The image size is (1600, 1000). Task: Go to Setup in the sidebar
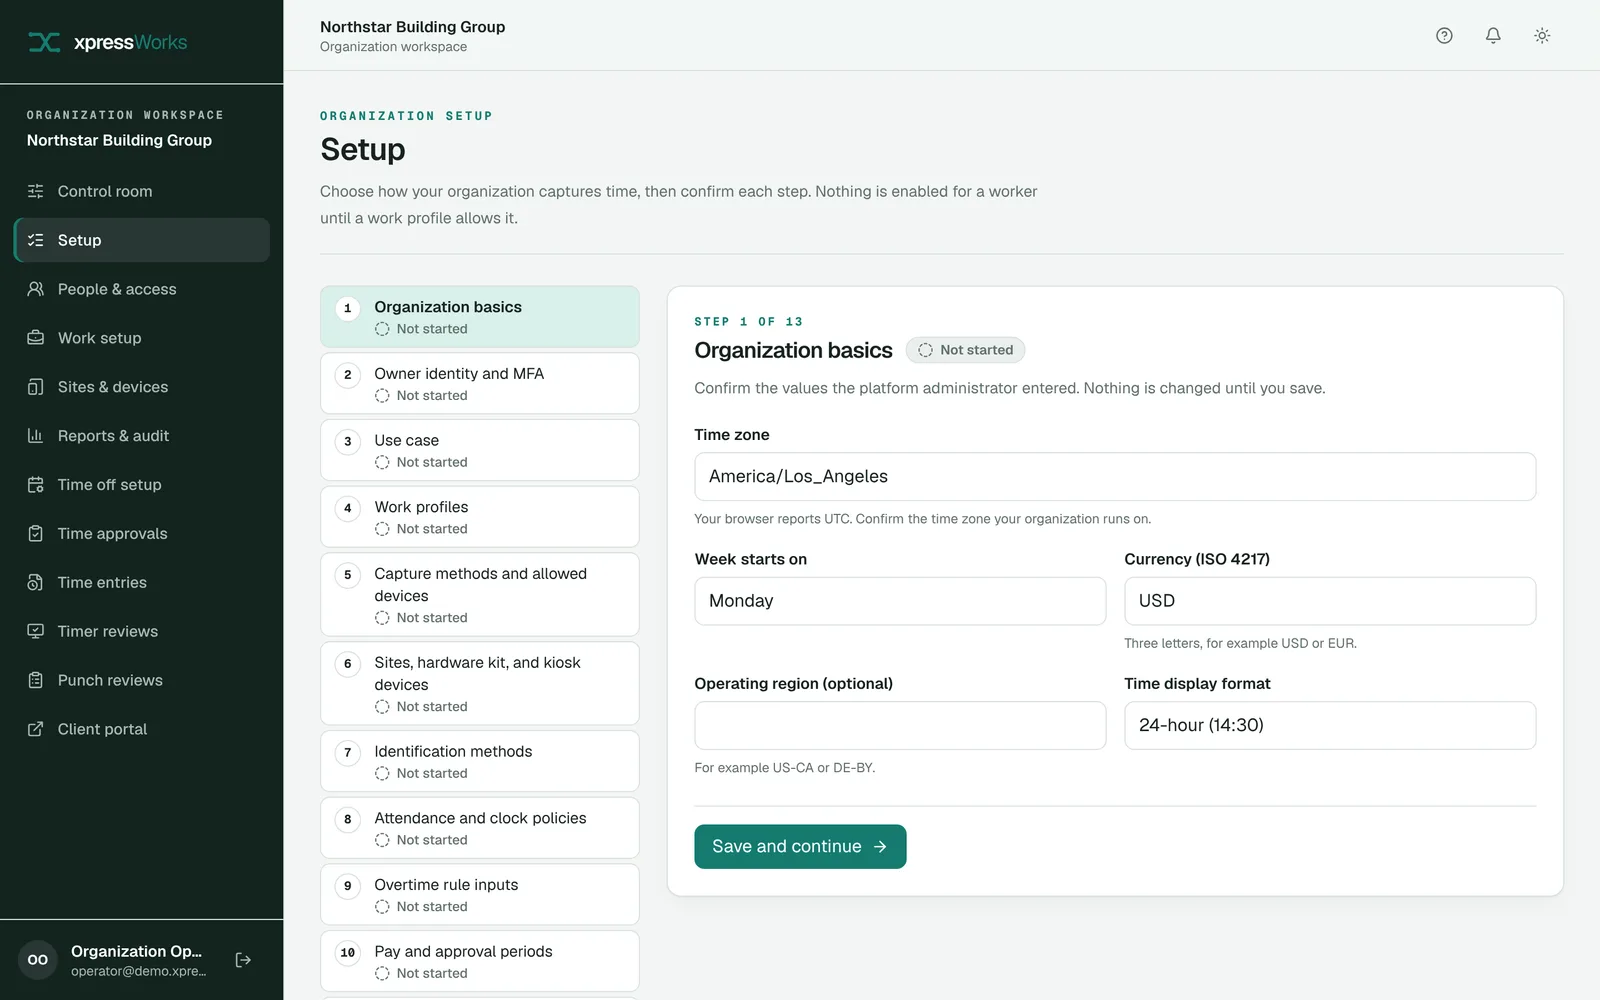(x=142, y=240)
